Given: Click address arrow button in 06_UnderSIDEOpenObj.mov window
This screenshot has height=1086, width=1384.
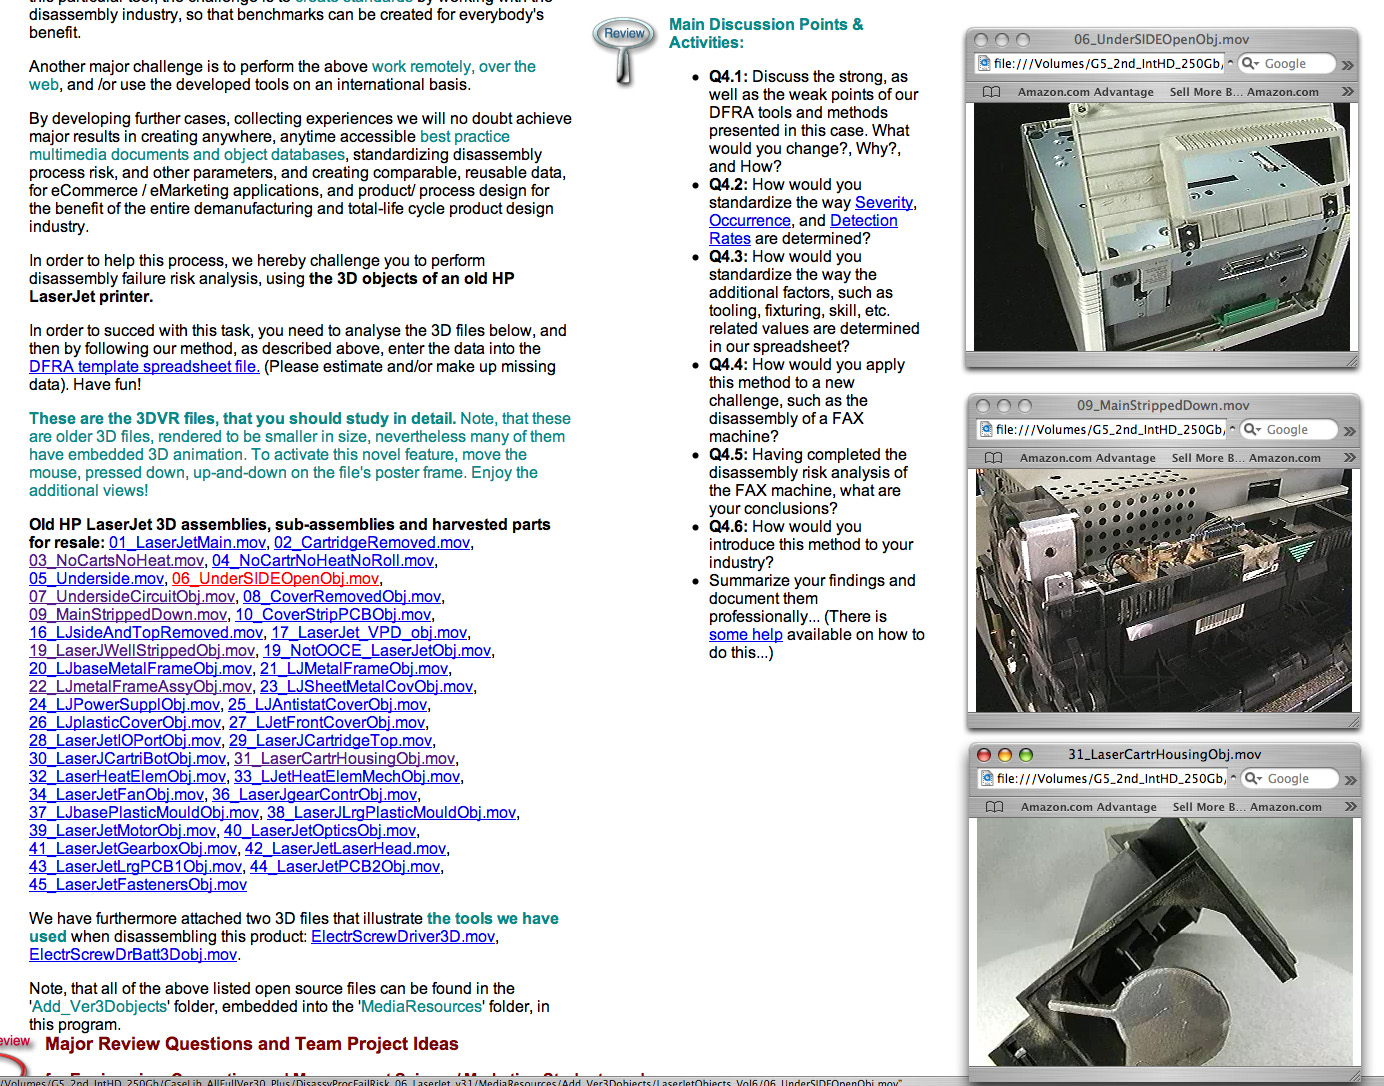Looking at the screenshot, I should tap(1230, 64).
